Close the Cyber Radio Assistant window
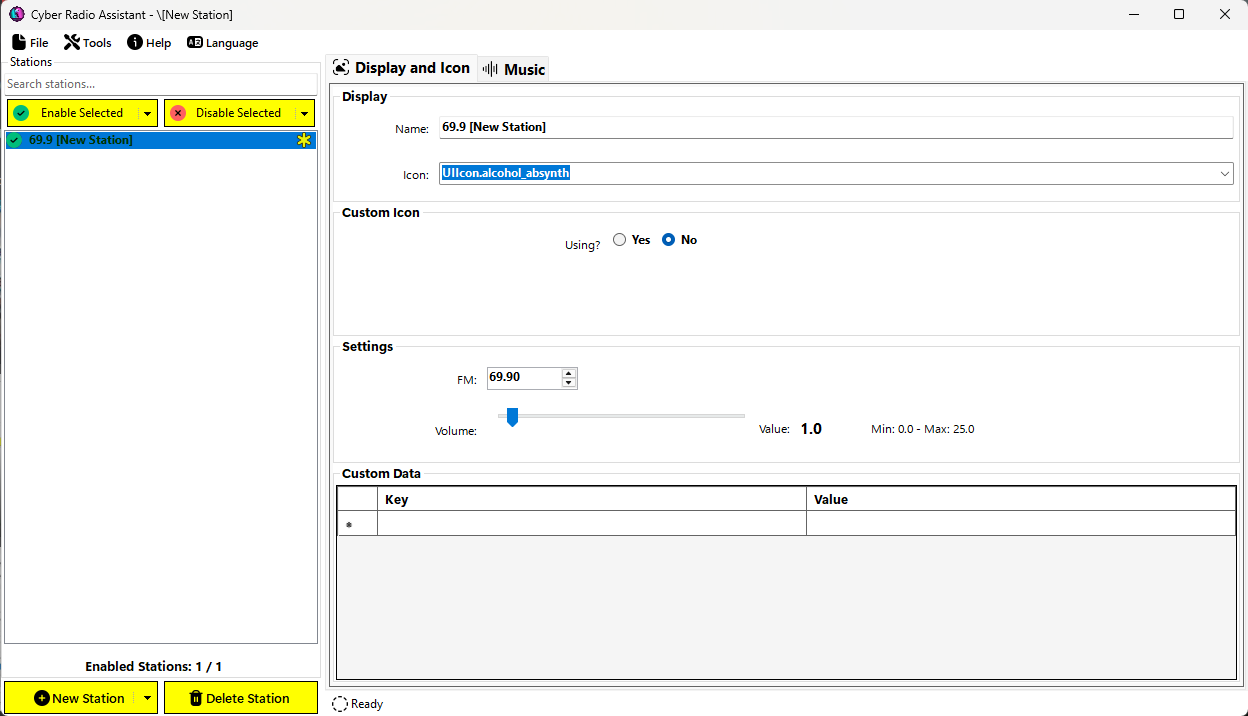1248x716 pixels. (x=1225, y=14)
